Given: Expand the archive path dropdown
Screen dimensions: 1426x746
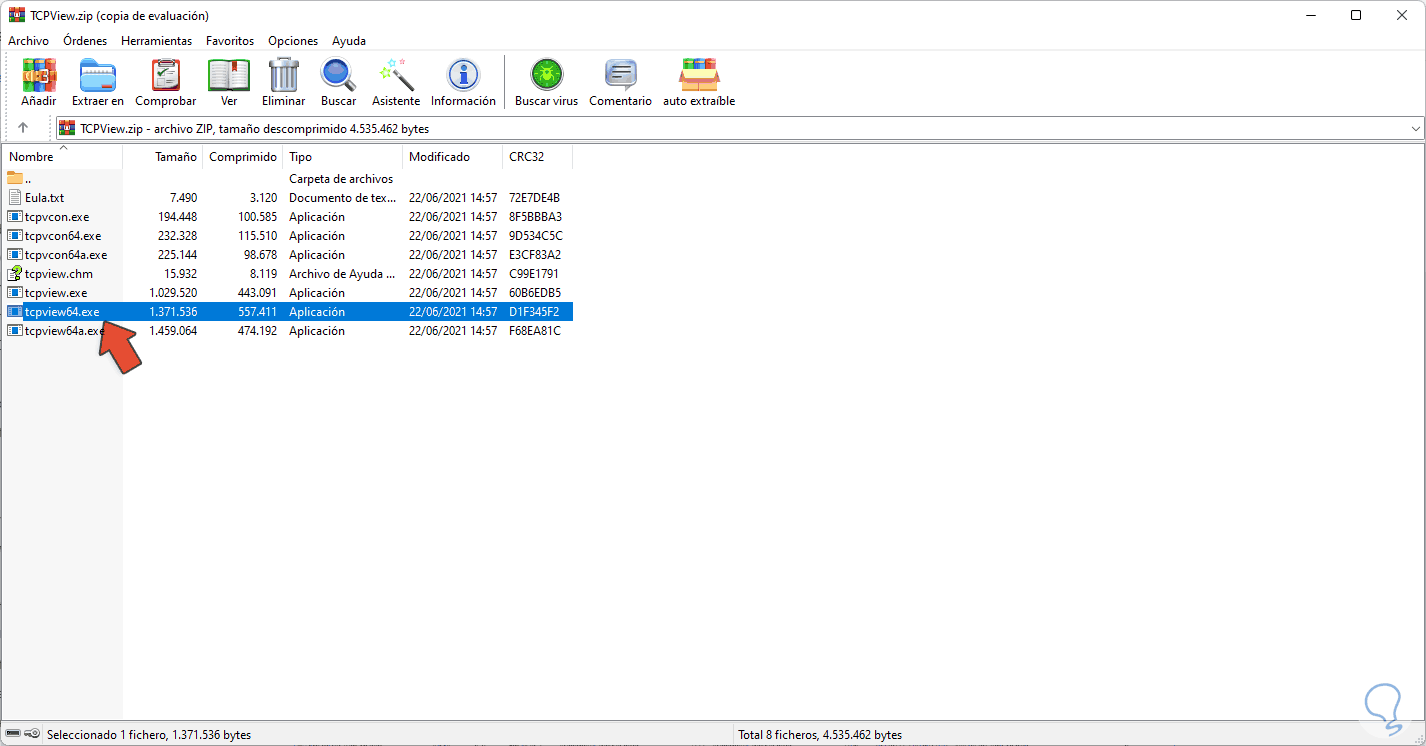Looking at the screenshot, I should (1415, 128).
